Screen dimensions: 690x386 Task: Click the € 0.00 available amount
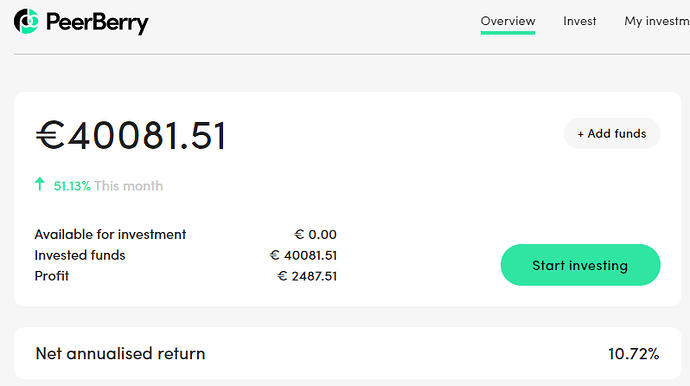coord(316,234)
